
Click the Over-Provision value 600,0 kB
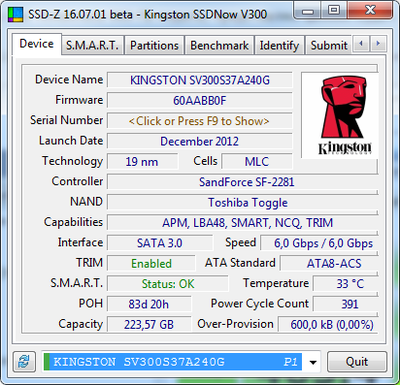[x=328, y=324]
